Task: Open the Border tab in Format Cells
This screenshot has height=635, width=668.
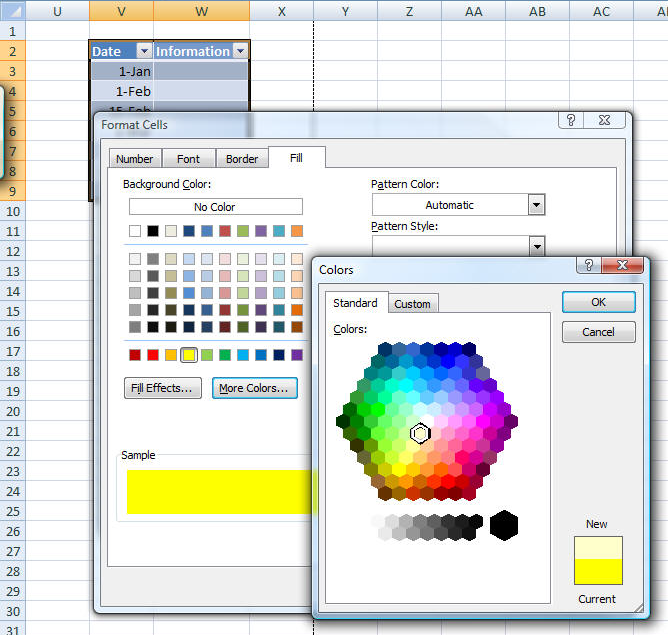Action: click(242, 159)
